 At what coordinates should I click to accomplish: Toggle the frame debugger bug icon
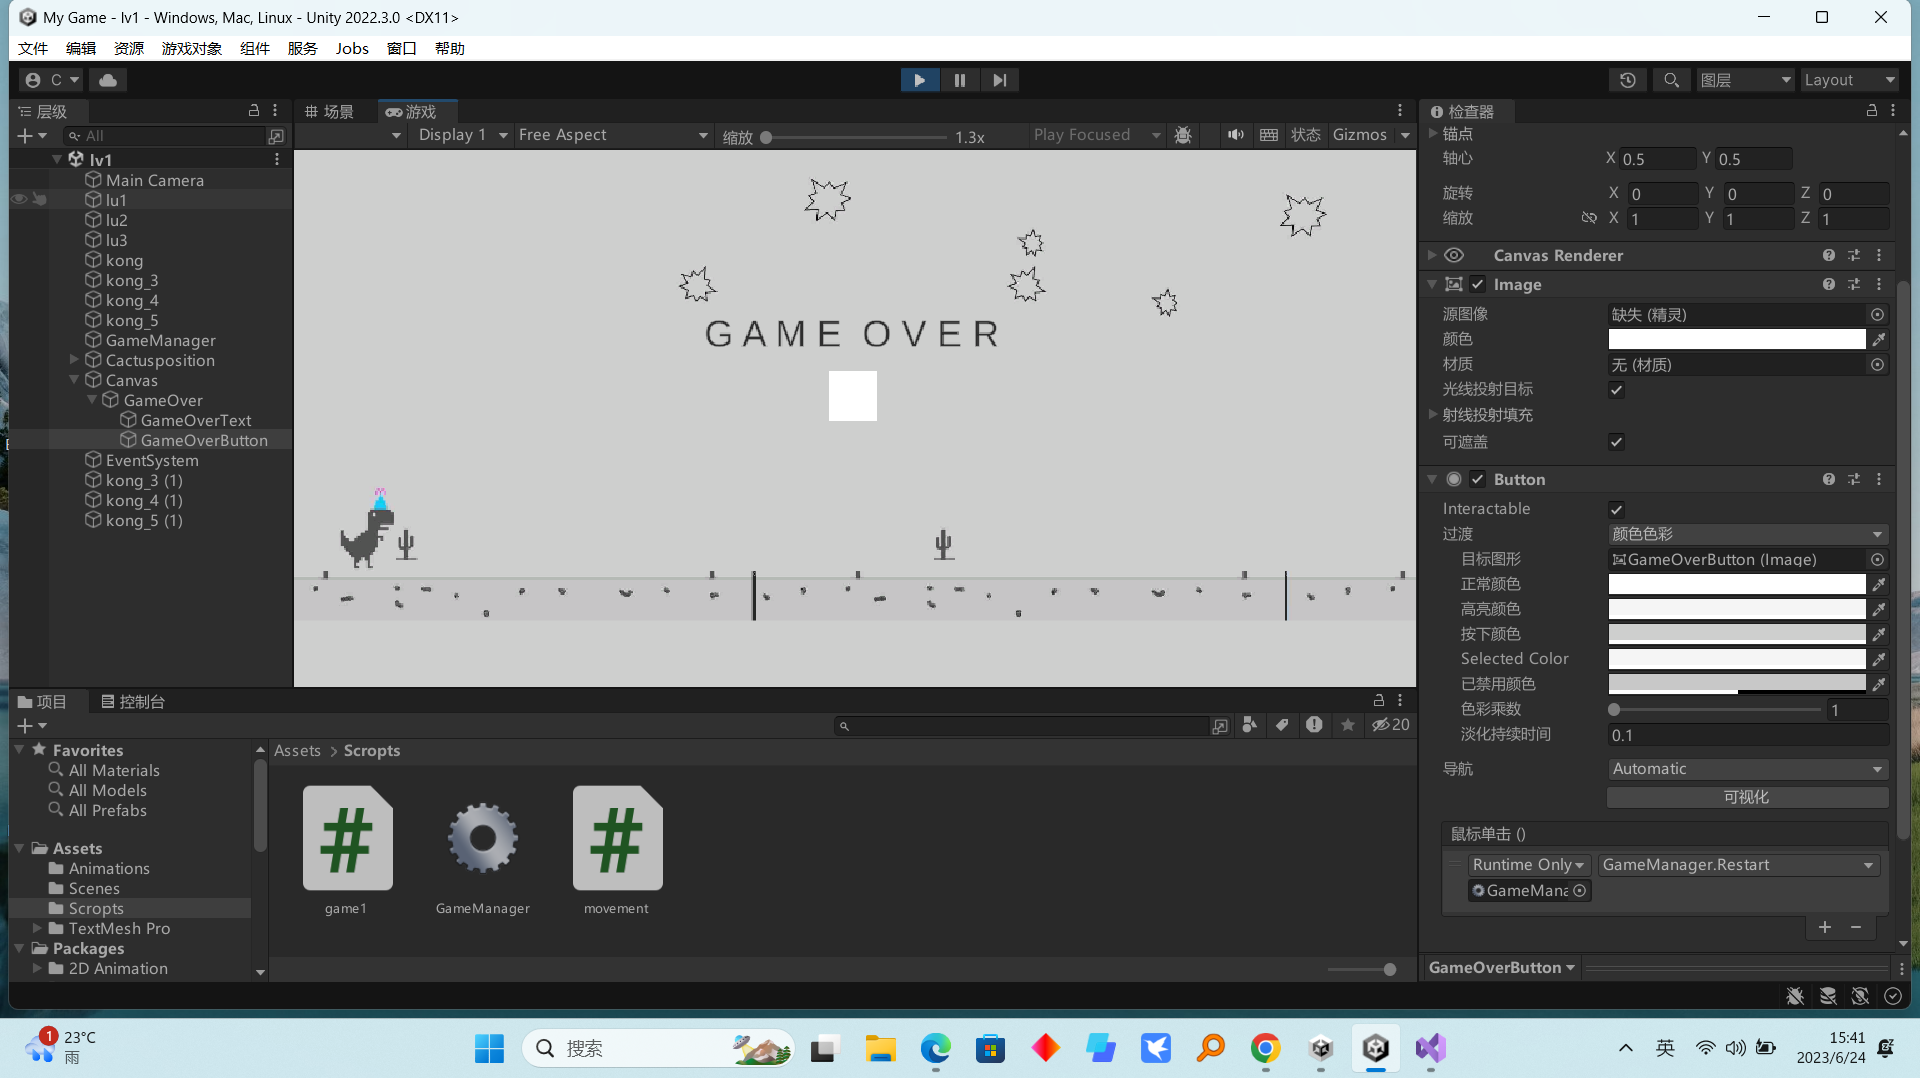(1183, 135)
